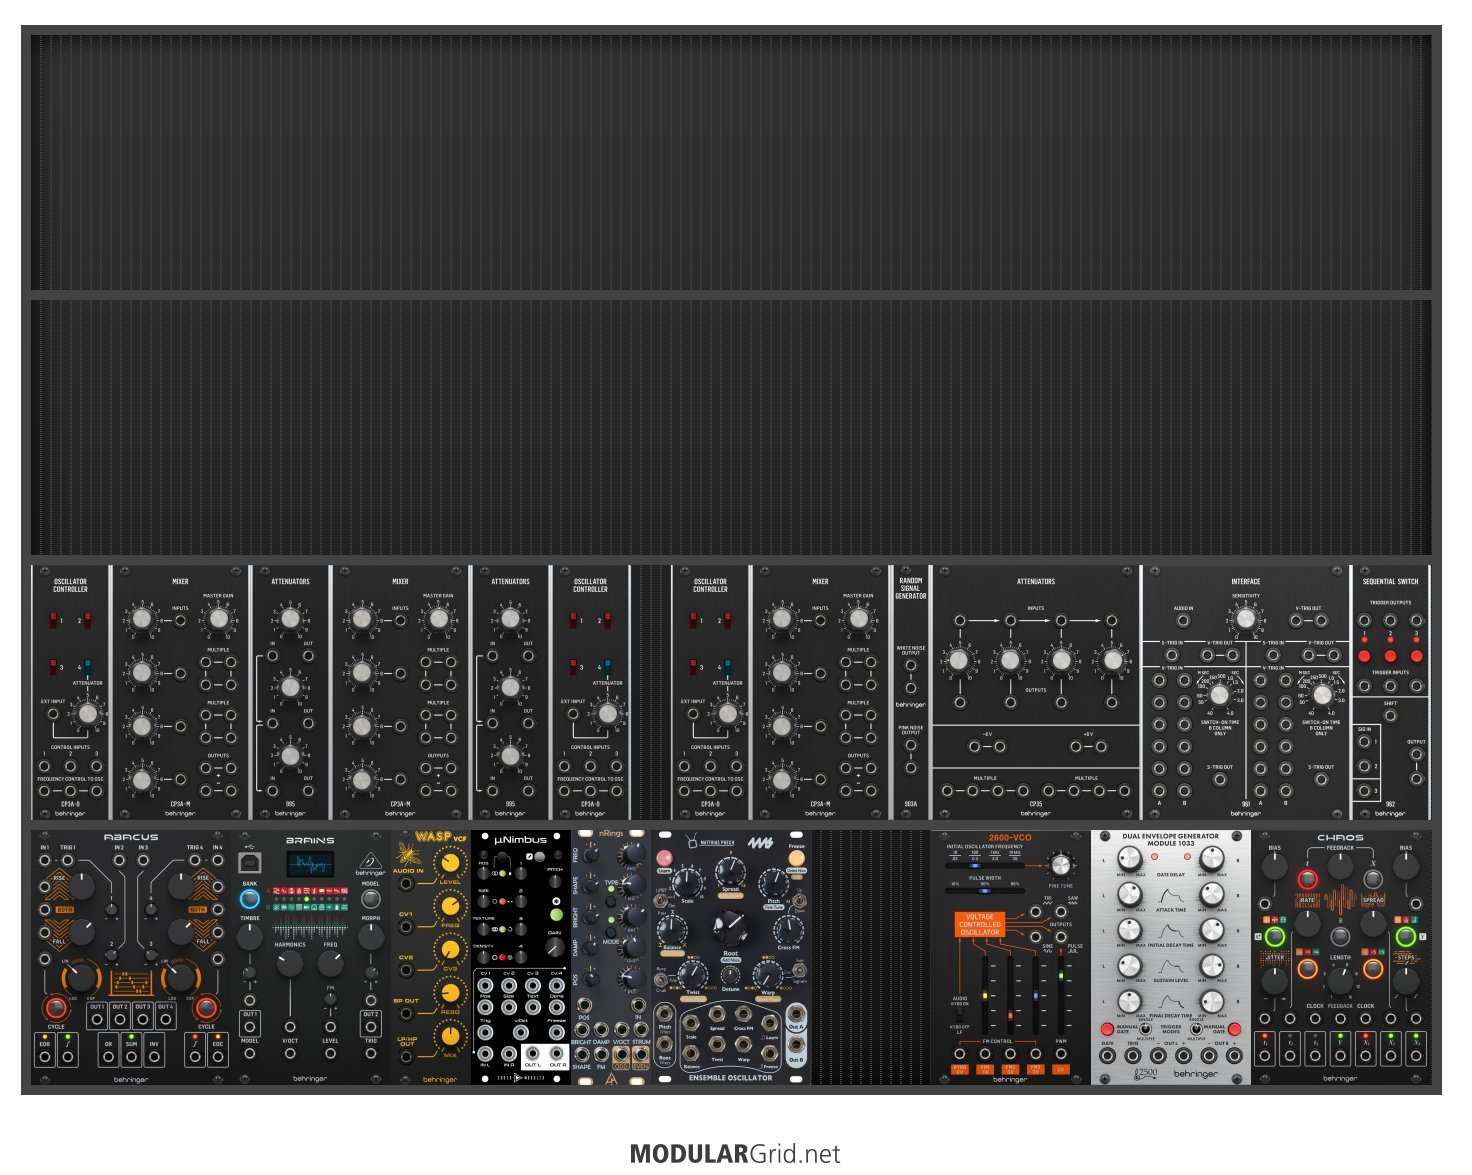Click the ODD output jack on nRings
Screen dimensions: 1472x1175
coord(620,1055)
